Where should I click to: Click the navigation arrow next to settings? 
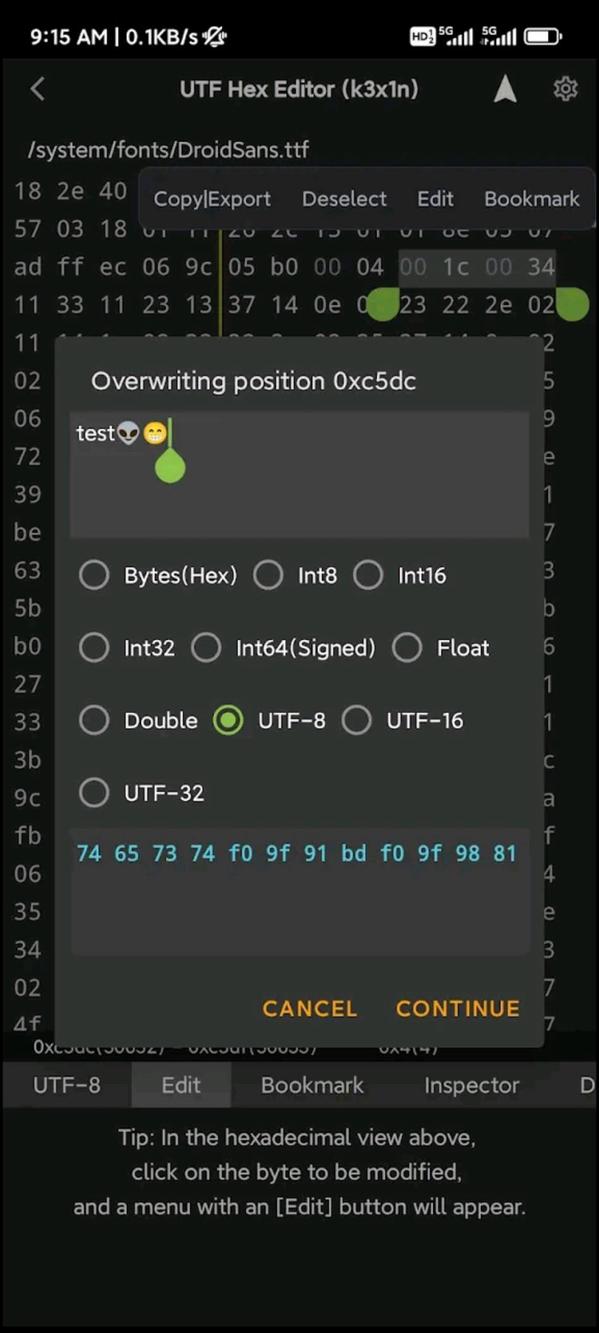coord(505,89)
